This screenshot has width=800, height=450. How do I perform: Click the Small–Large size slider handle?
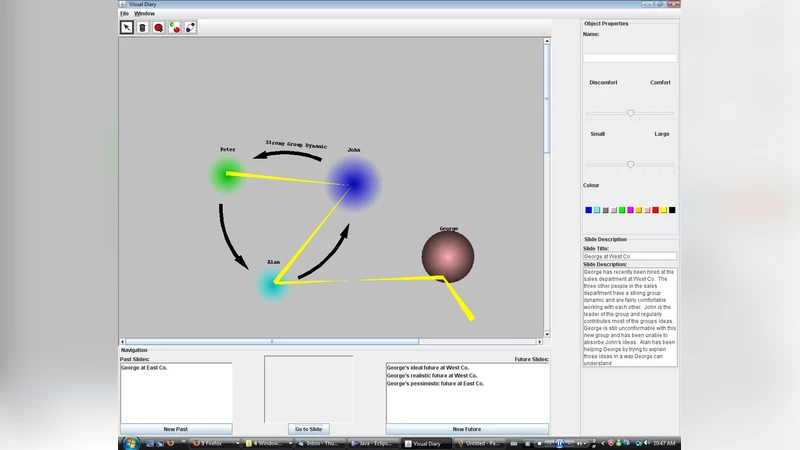click(x=631, y=164)
